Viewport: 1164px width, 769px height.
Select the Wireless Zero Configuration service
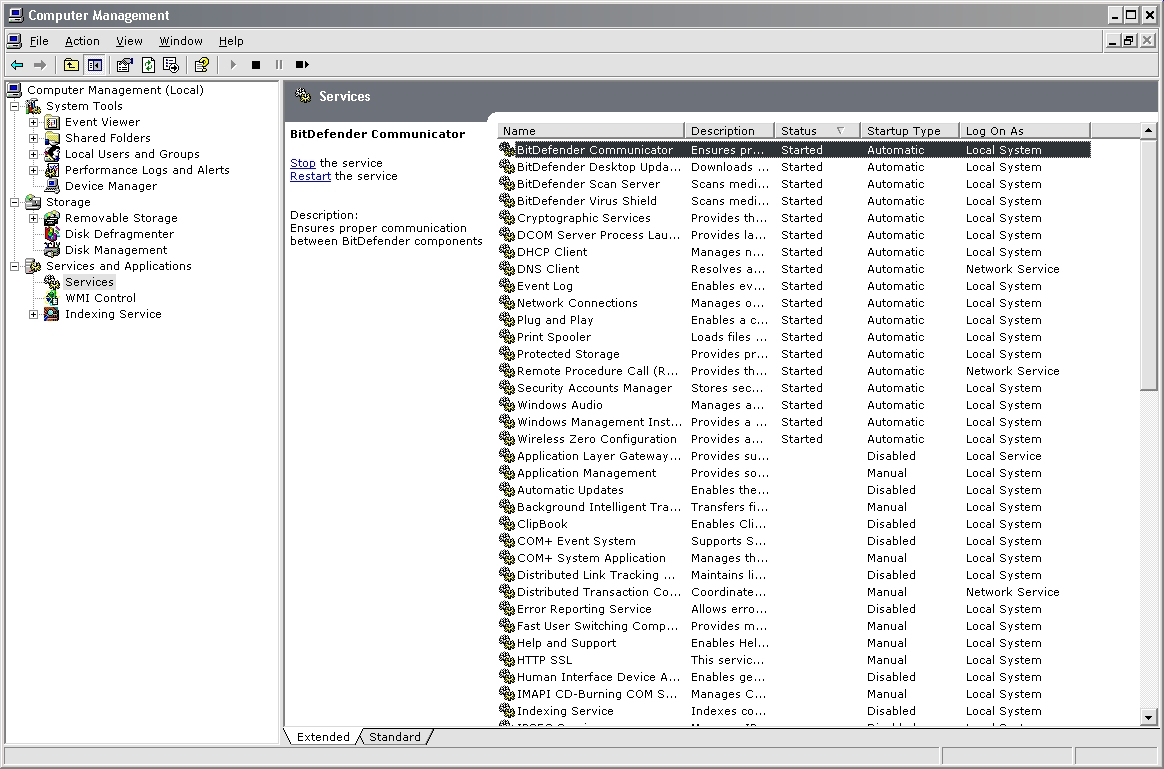tap(794, 439)
